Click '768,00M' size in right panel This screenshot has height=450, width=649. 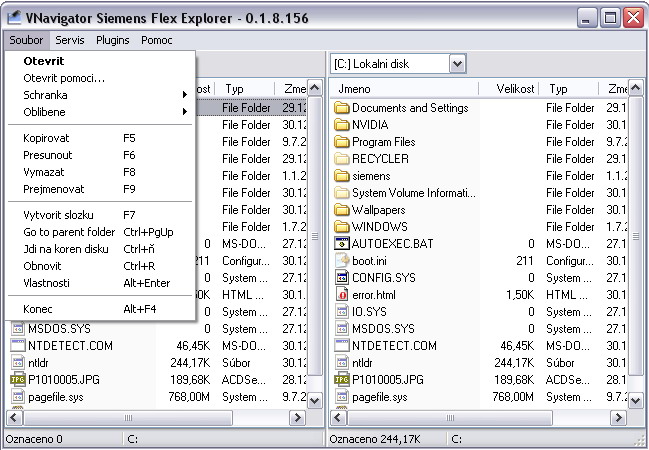click(x=513, y=397)
